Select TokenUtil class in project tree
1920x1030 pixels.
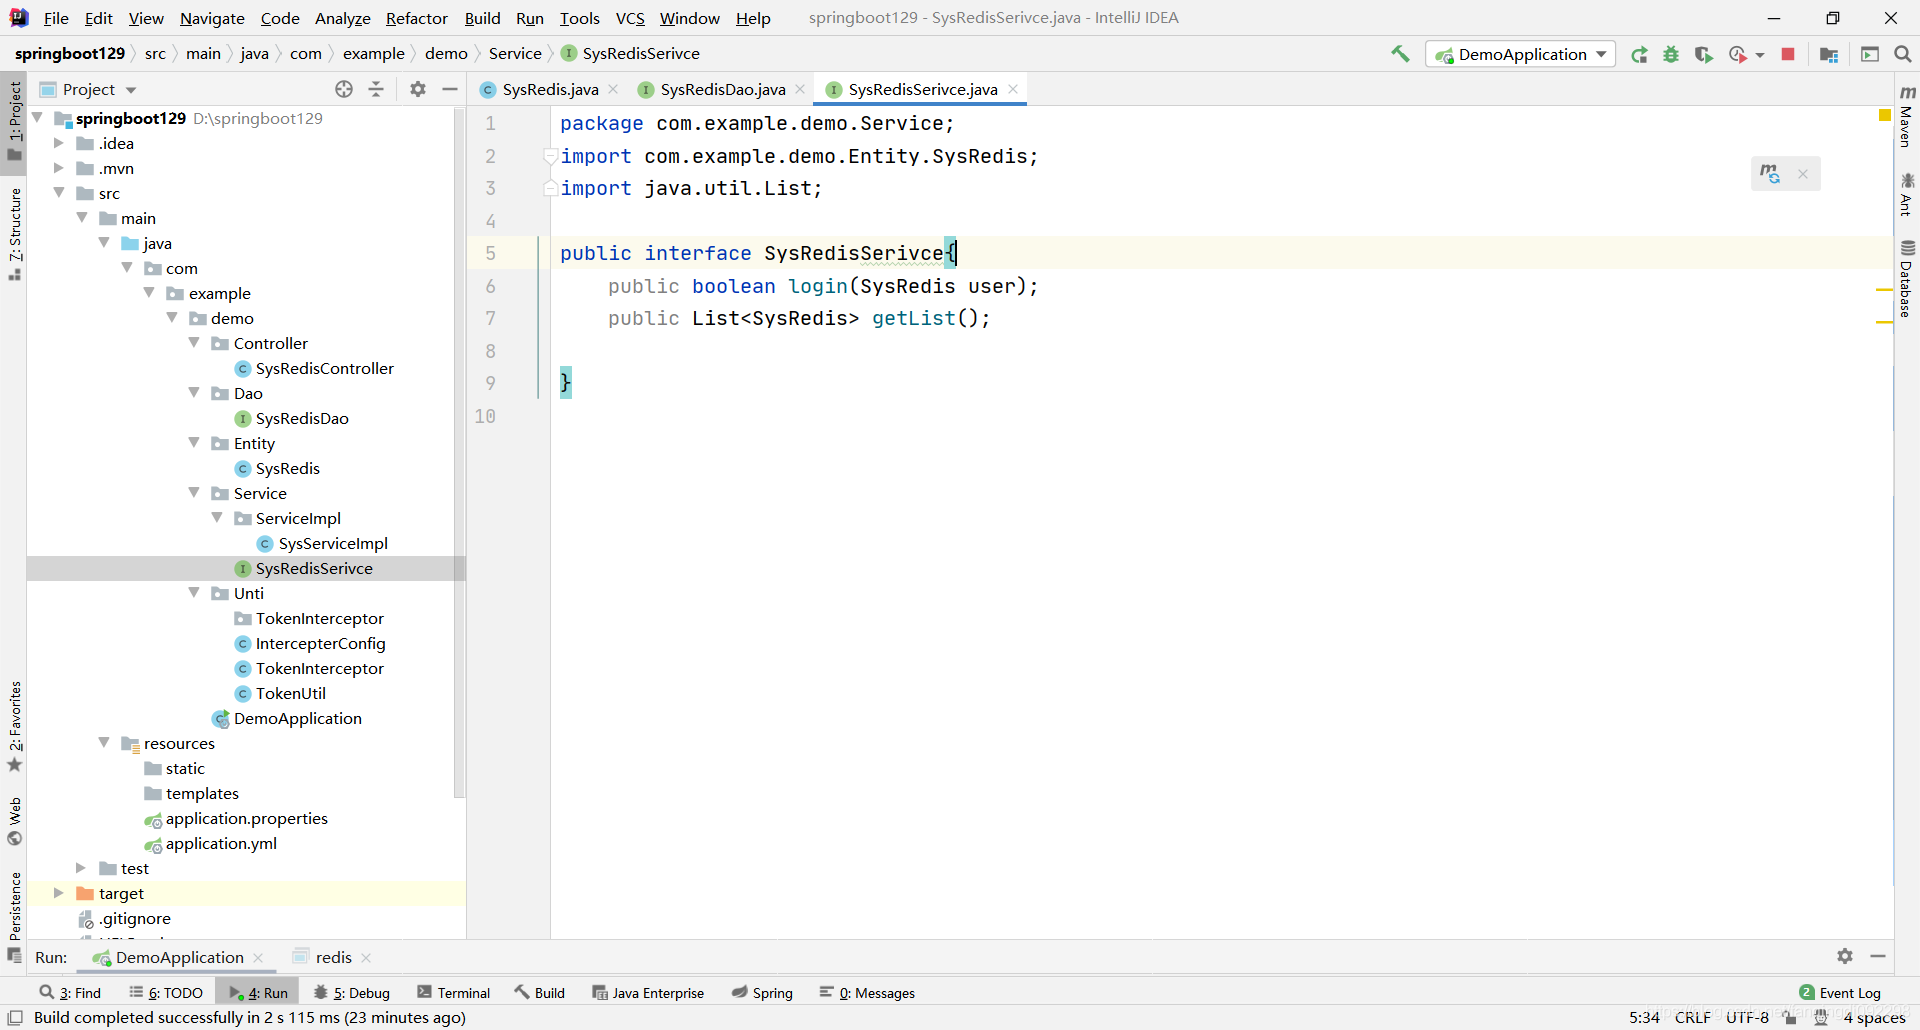coord(290,693)
